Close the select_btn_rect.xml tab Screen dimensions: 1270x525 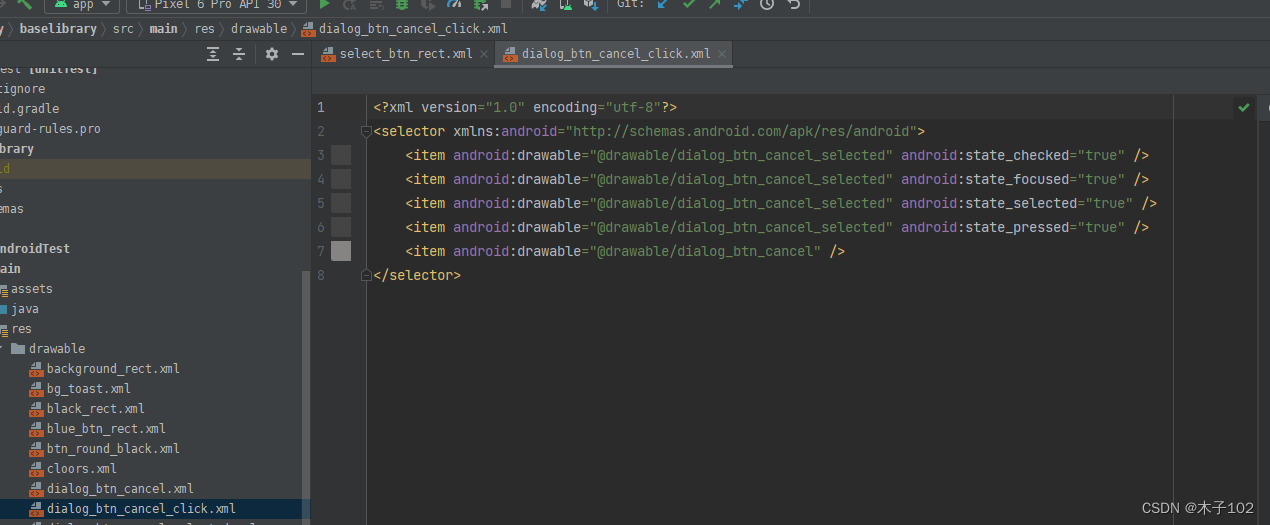coord(484,54)
